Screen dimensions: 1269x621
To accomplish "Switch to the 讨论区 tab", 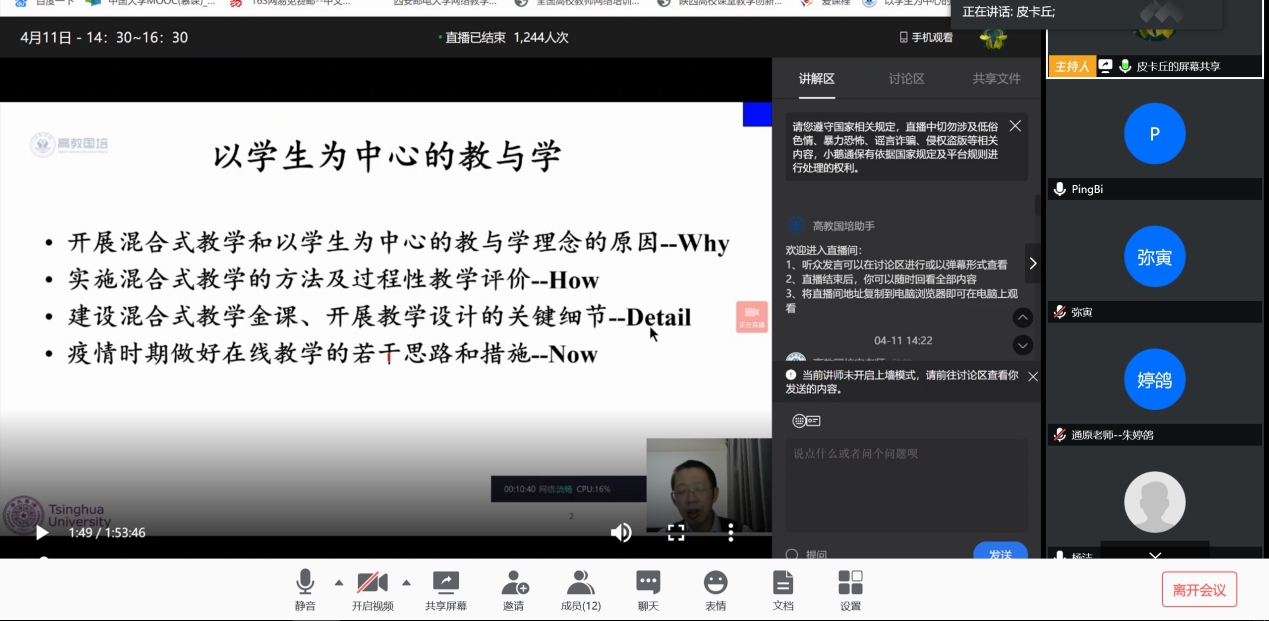I will [906, 79].
